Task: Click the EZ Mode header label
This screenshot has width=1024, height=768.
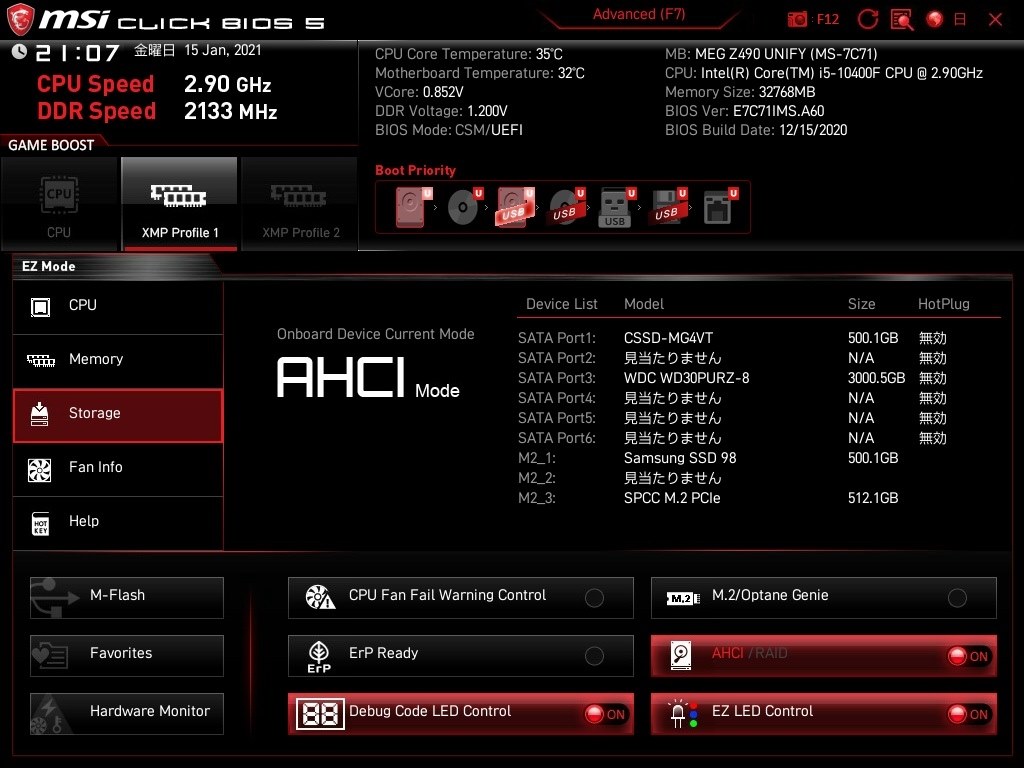Action: (48, 266)
